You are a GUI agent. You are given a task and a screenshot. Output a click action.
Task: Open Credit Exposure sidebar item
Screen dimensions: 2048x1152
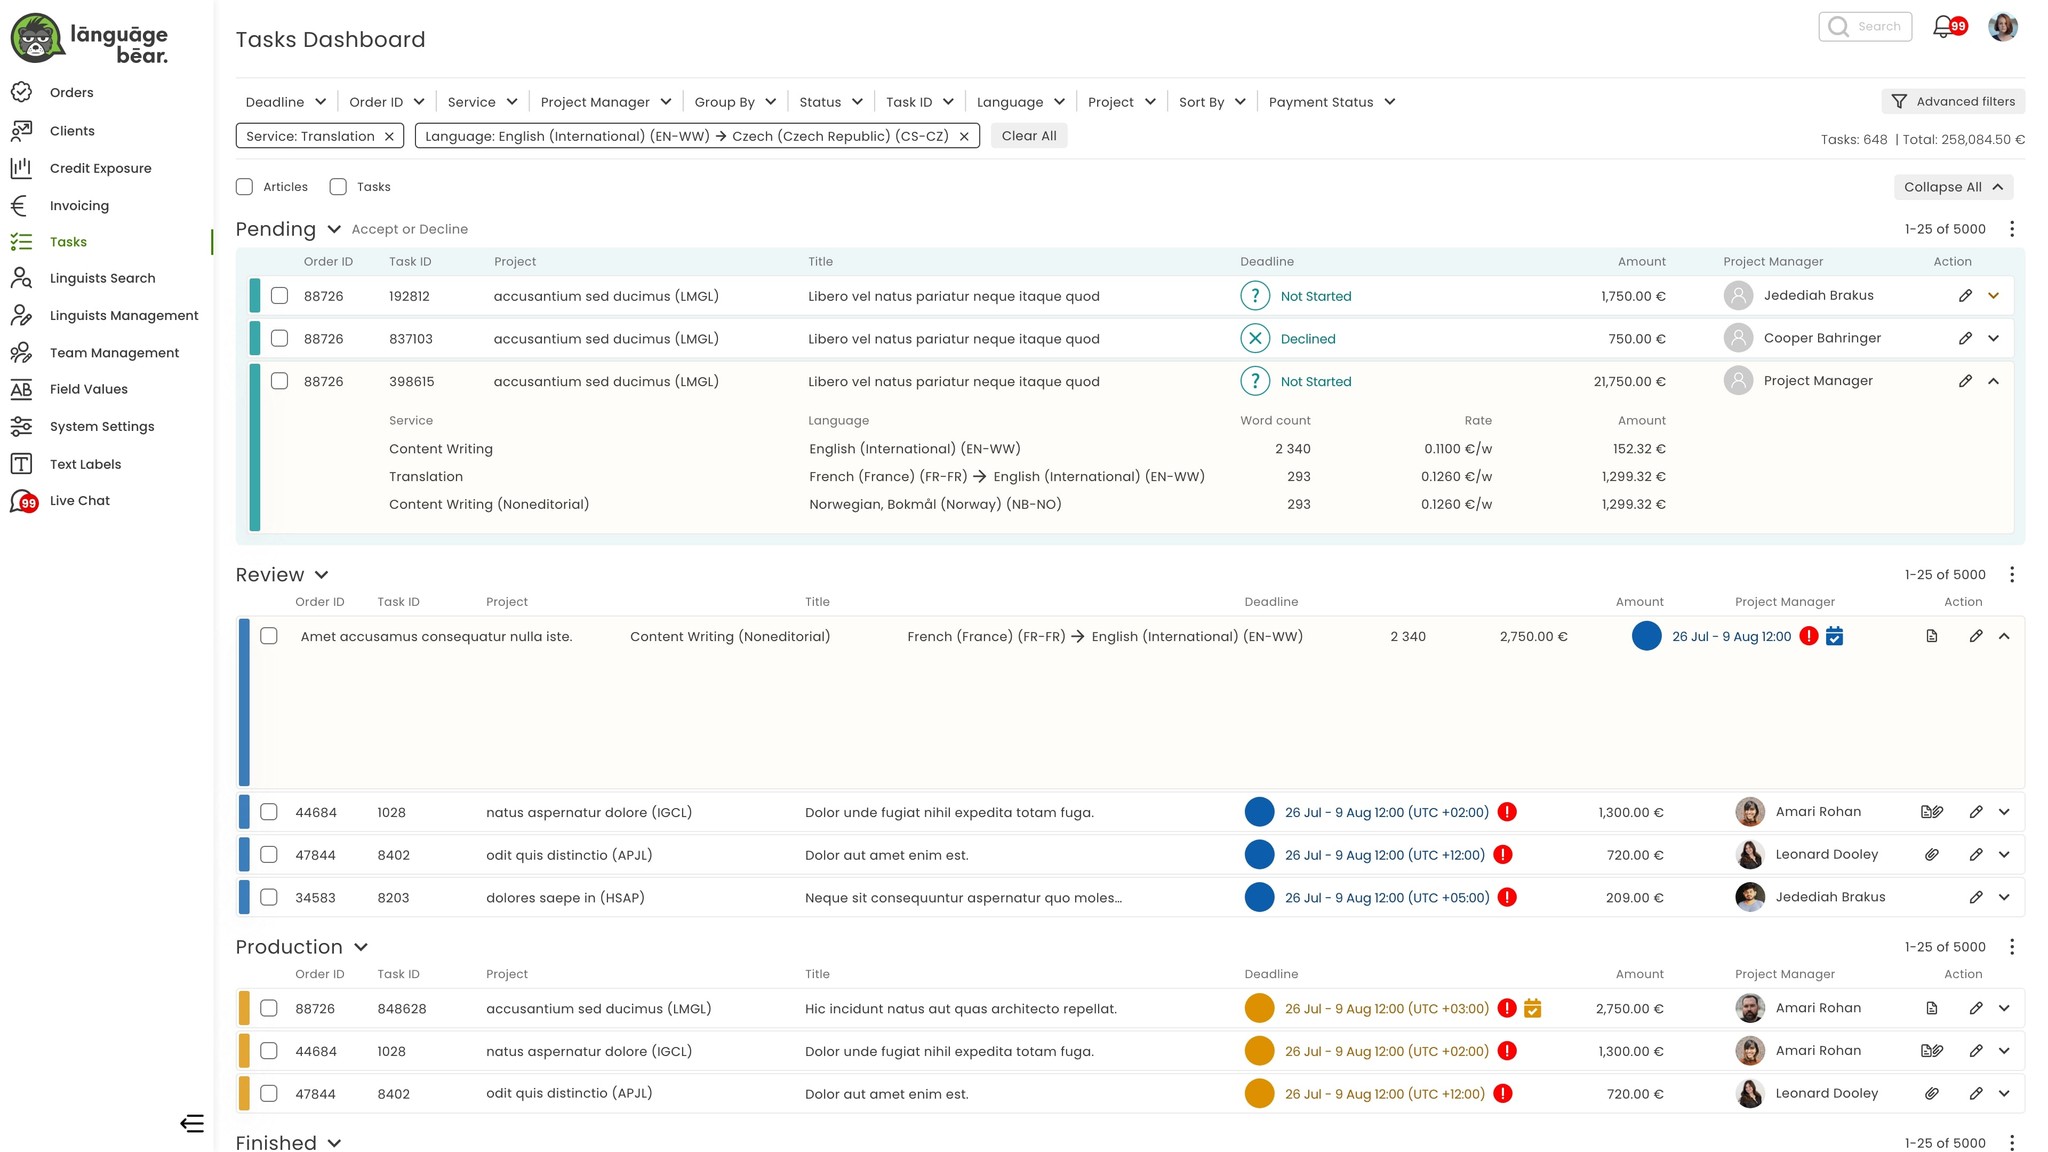(100, 168)
